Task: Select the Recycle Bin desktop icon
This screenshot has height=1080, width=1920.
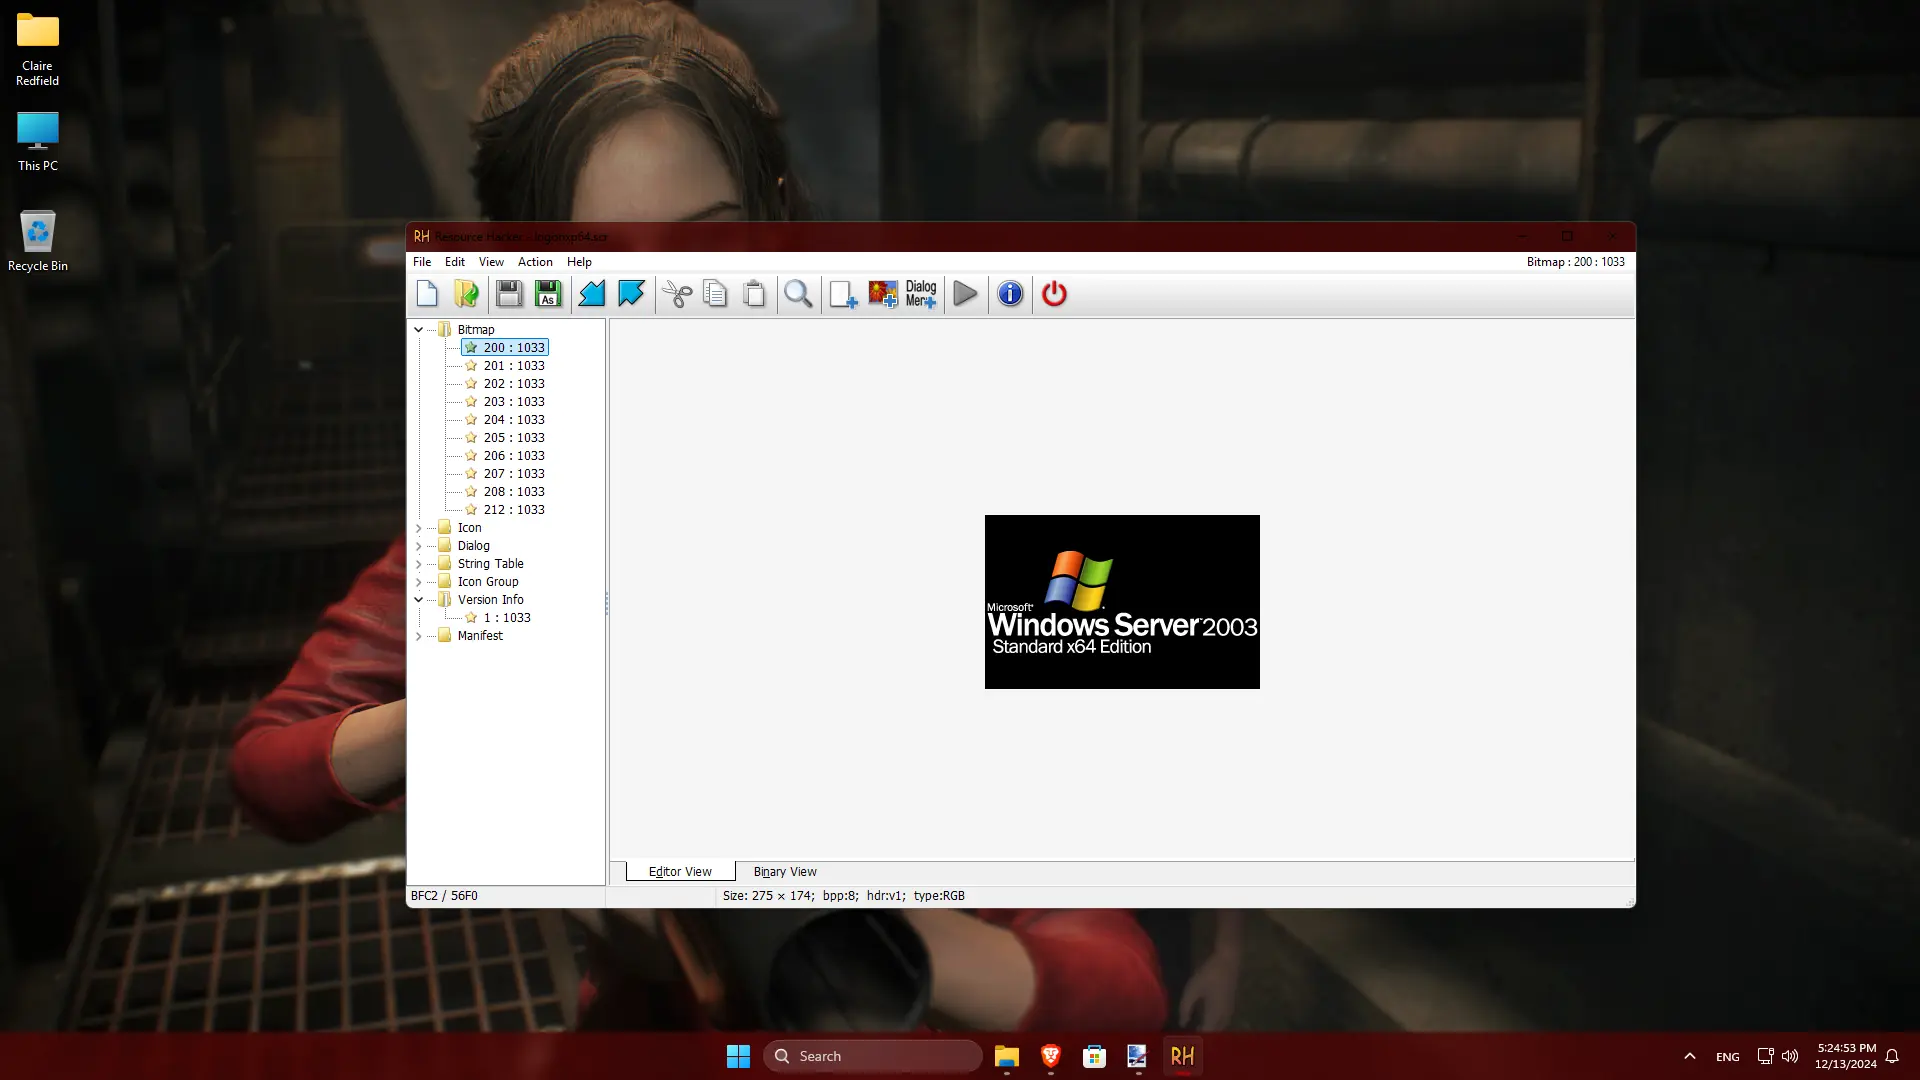Action: 37,240
